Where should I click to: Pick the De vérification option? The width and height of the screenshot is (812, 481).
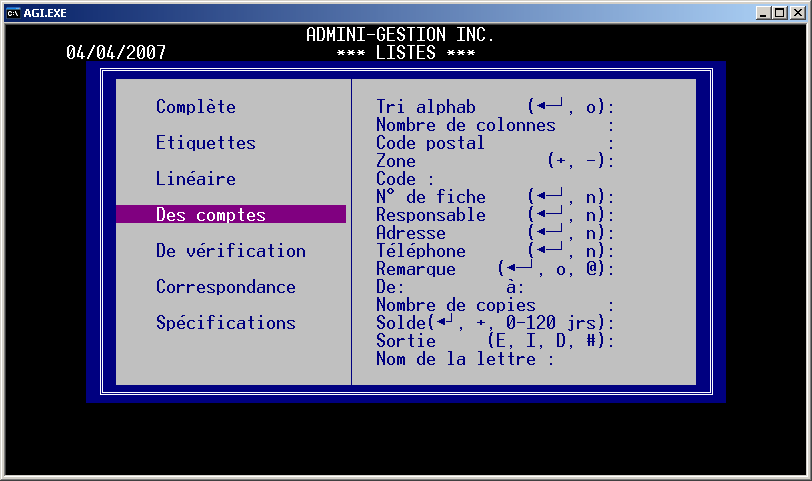click(231, 251)
